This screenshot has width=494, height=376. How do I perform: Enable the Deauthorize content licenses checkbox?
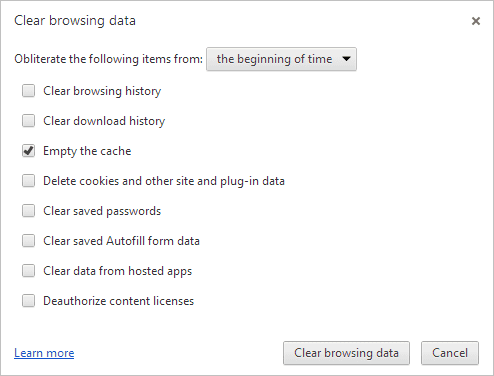[x=28, y=301]
